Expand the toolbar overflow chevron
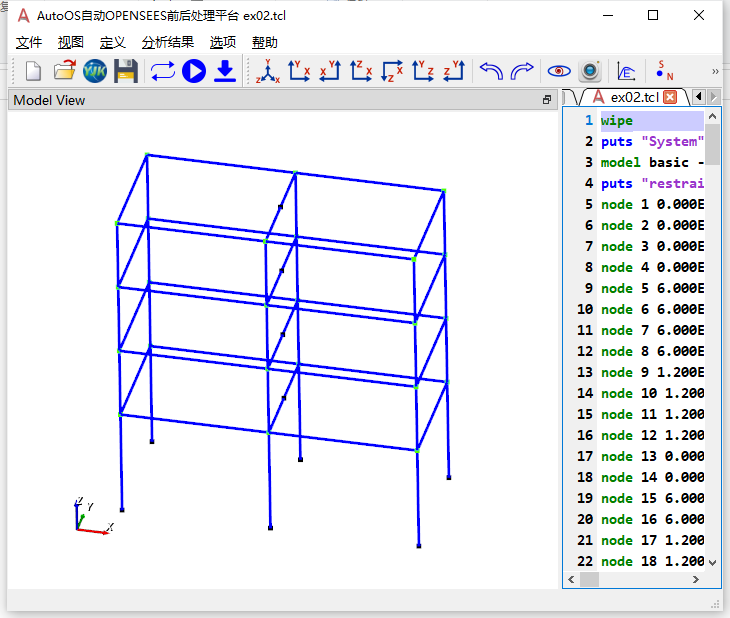730x618 pixels. coord(715,71)
